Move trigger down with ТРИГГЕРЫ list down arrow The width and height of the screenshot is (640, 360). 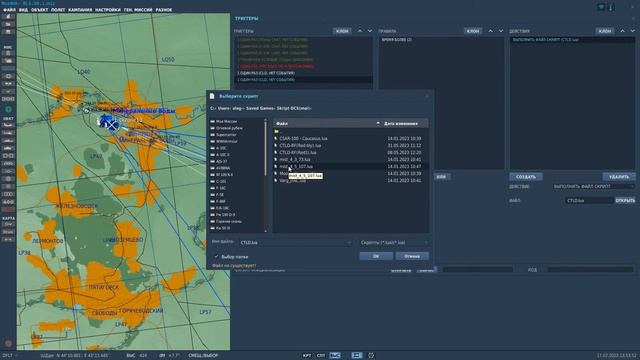pyautogui.click(x=370, y=31)
